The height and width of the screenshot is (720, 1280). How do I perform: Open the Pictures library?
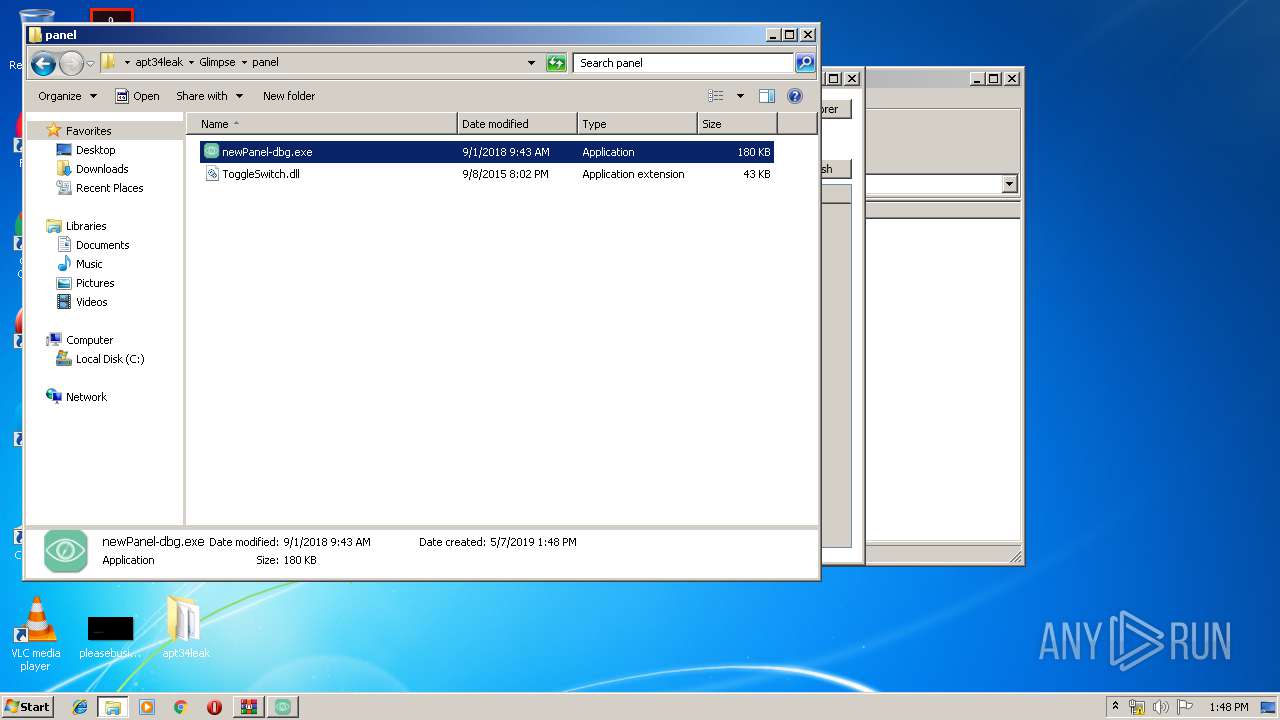click(95, 283)
